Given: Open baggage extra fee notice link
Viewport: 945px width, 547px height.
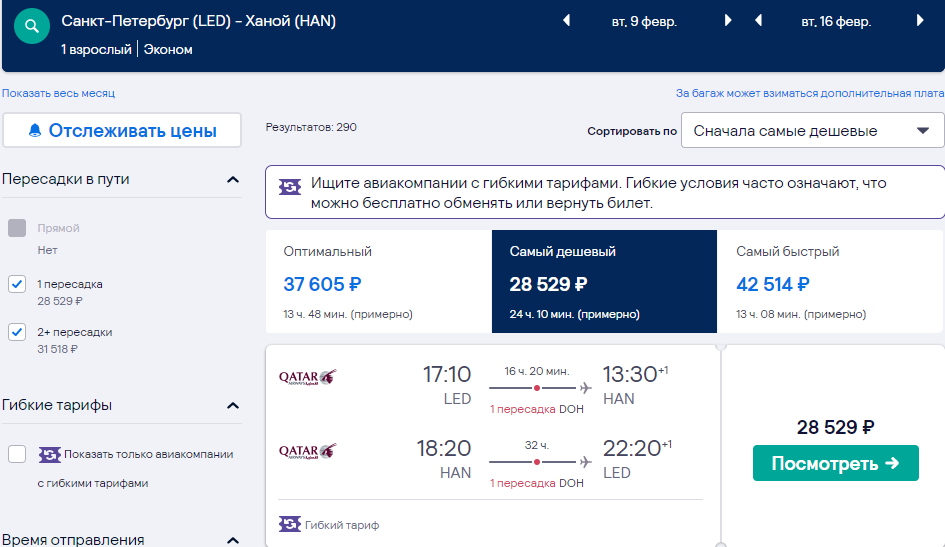Looking at the screenshot, I should [809, 93].
